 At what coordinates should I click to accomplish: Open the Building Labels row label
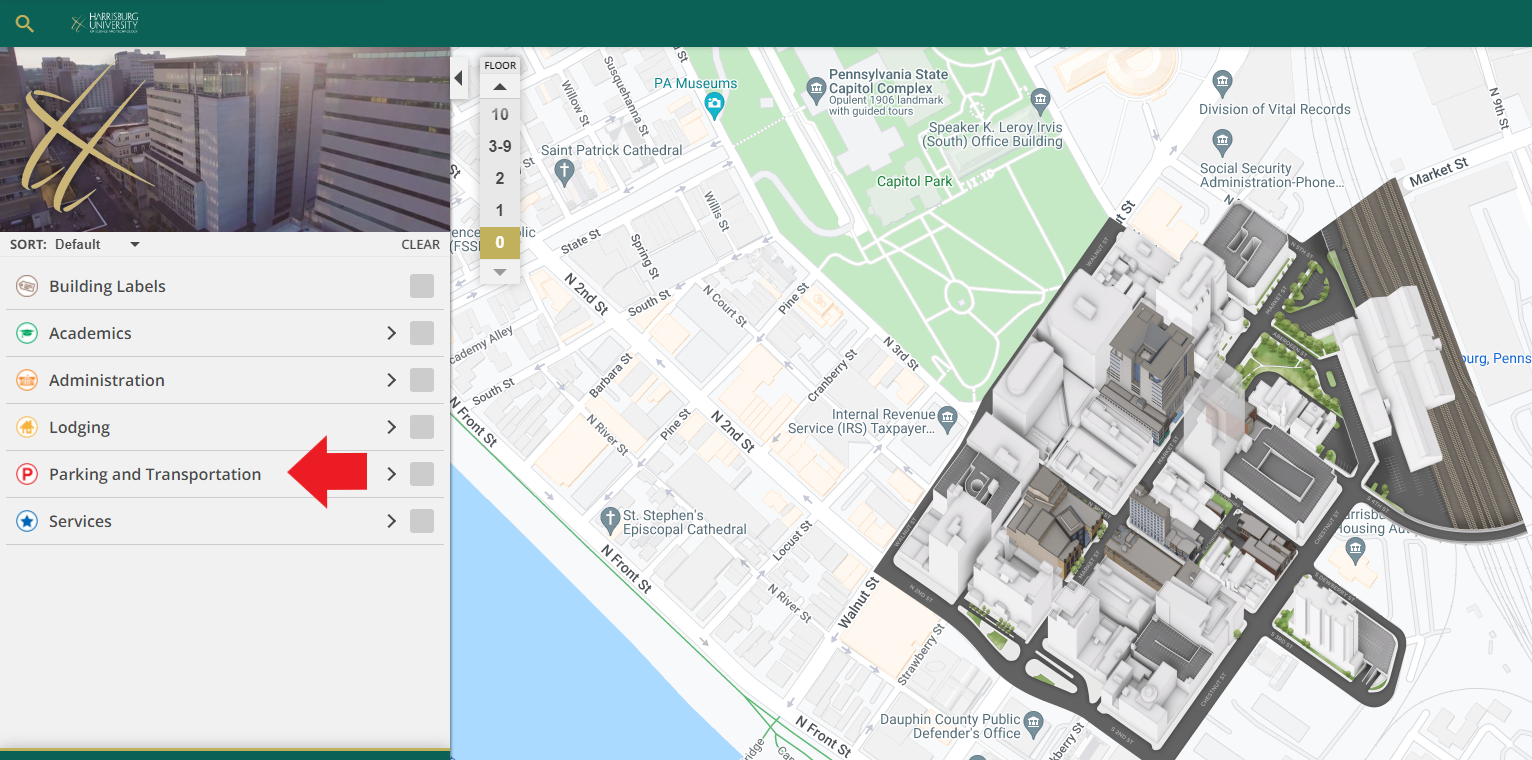point(108,286)
